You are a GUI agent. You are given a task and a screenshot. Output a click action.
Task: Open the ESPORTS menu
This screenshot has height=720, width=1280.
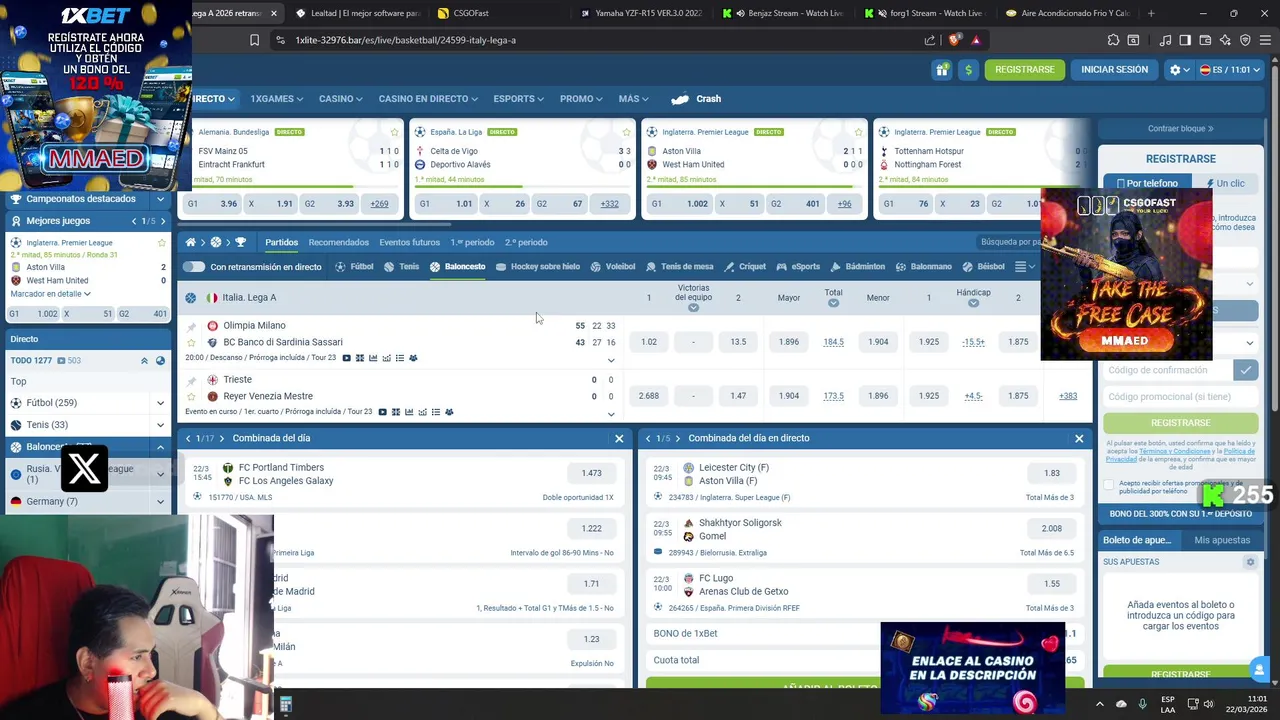click(x=518, y=99)
